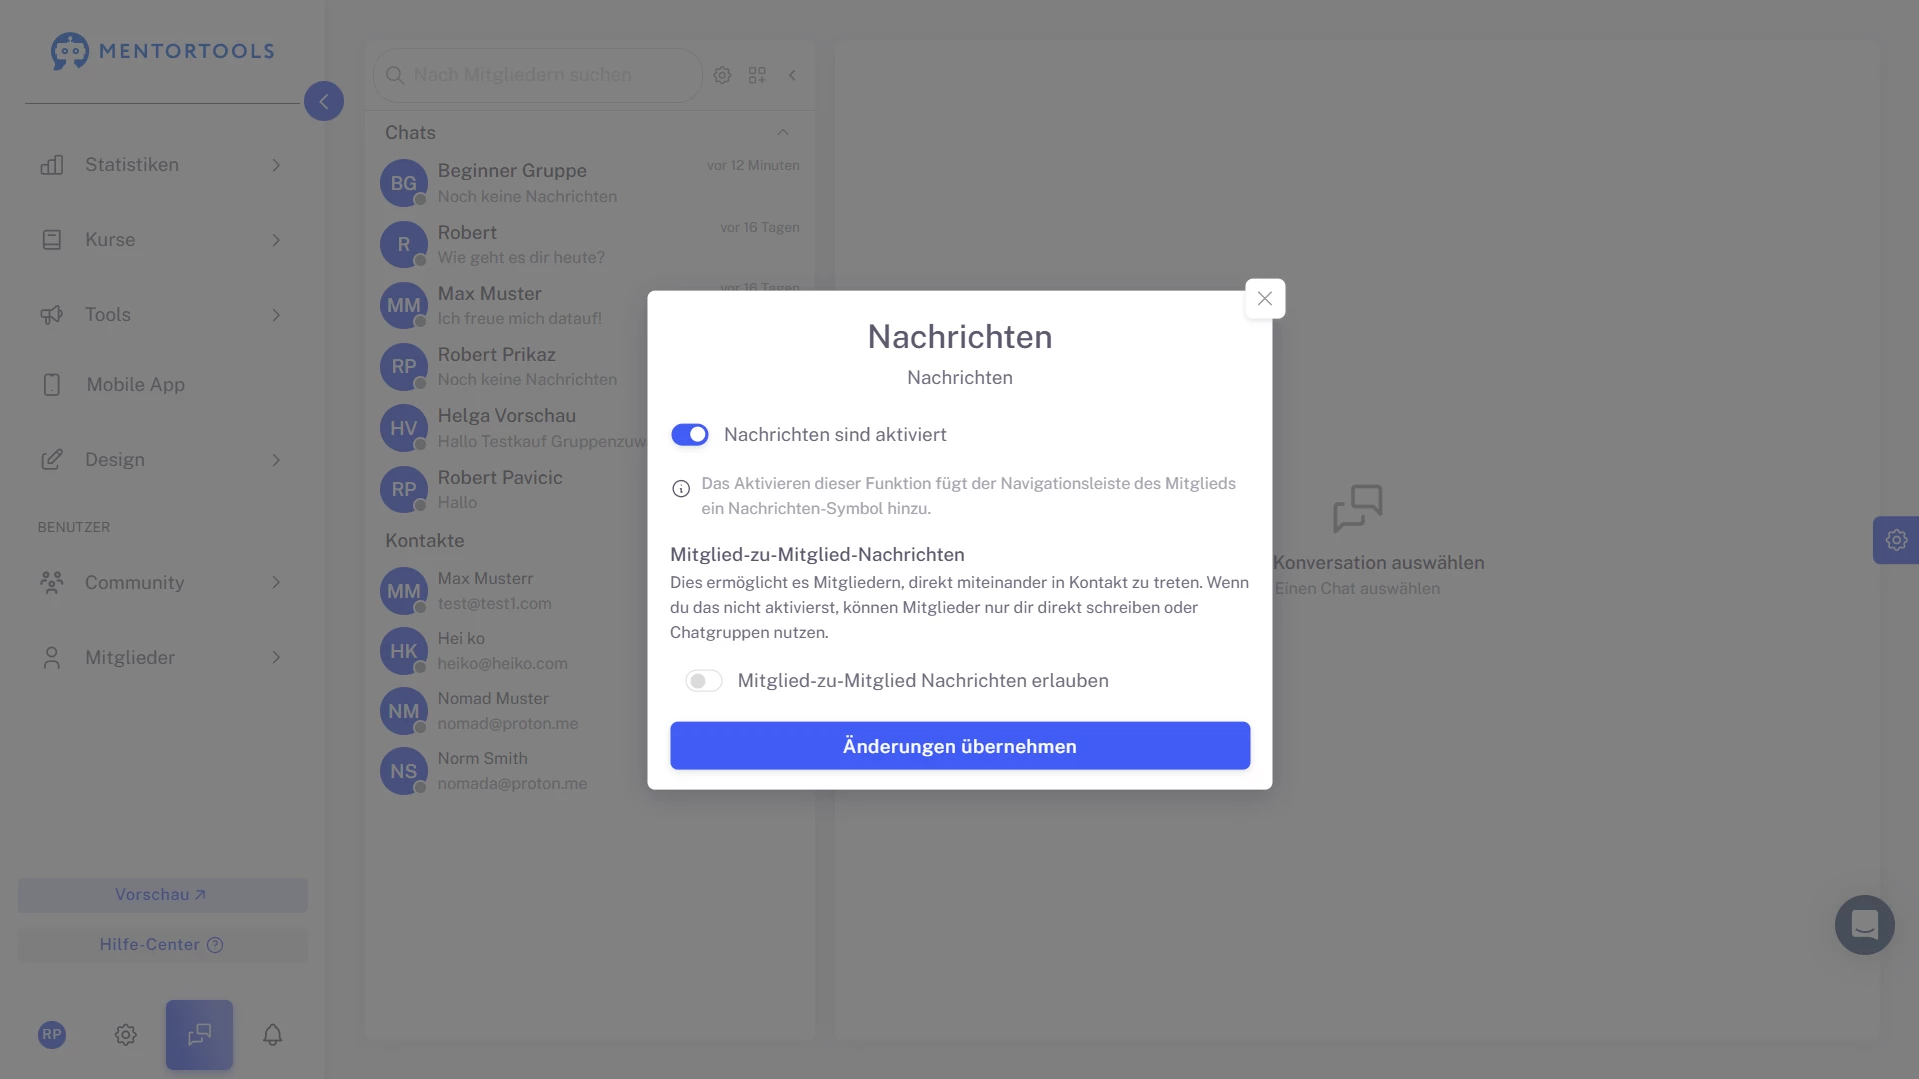Click the RP user avatar bottom left
This screenshot has width=1919, height=1079.
click(x=52, y=1034)
